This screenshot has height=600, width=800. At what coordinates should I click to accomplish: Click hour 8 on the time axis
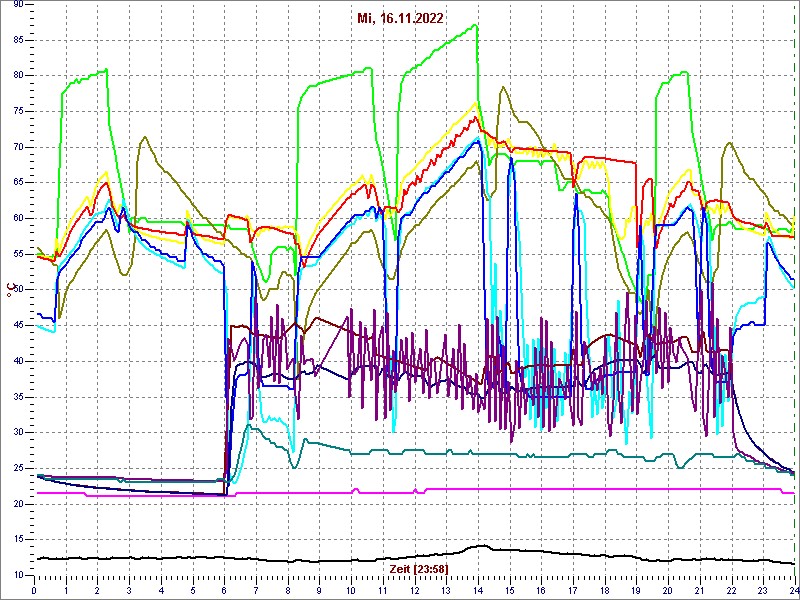click(x=288, y=591)
